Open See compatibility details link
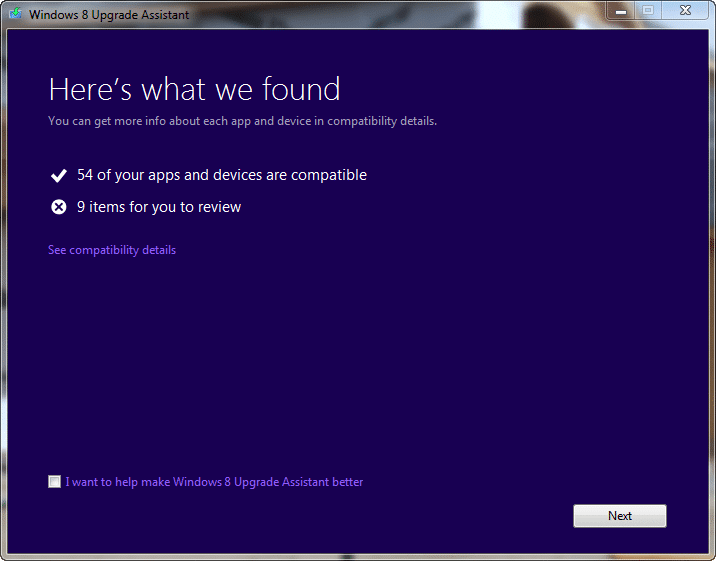716x561 pixels. tap(112, 250)
